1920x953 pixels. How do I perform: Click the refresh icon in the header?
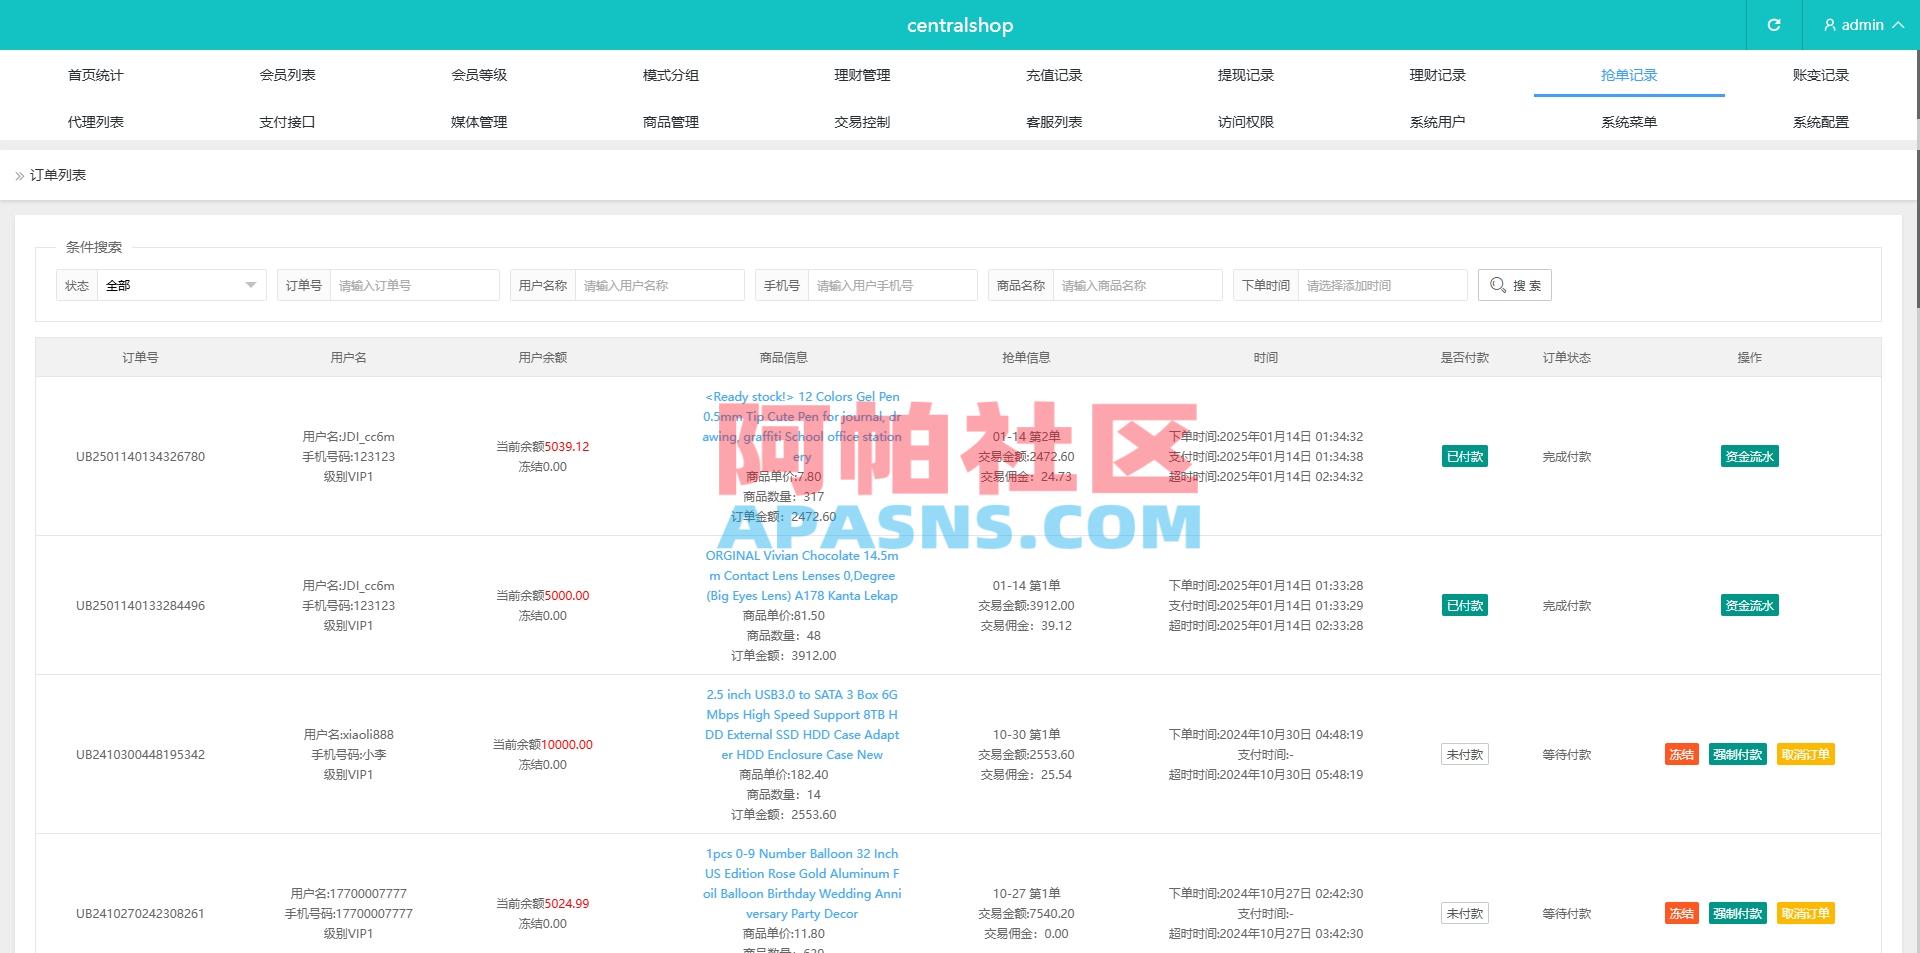[x=1774, y=25]
